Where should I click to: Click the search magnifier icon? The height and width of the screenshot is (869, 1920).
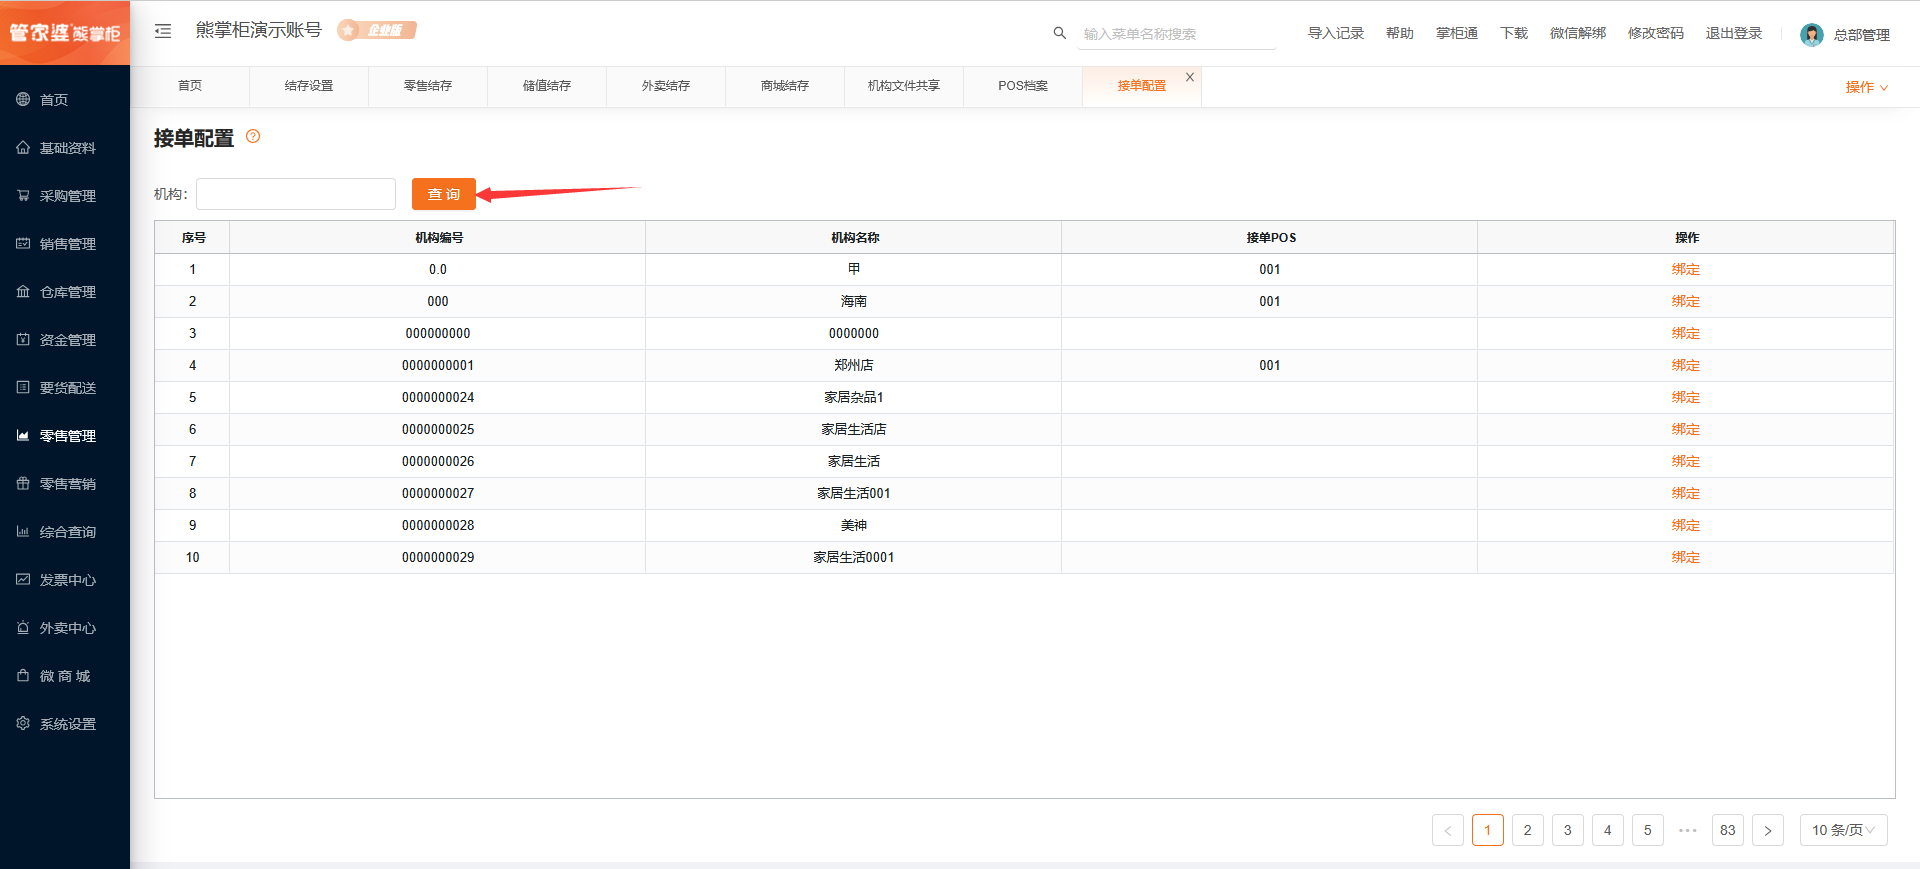coord(1060,33)
